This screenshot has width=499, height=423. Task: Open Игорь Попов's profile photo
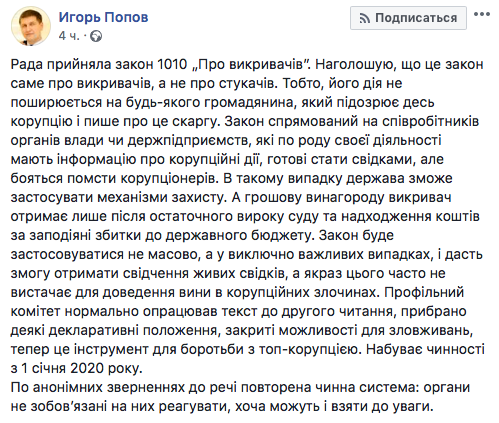point(31,26)
